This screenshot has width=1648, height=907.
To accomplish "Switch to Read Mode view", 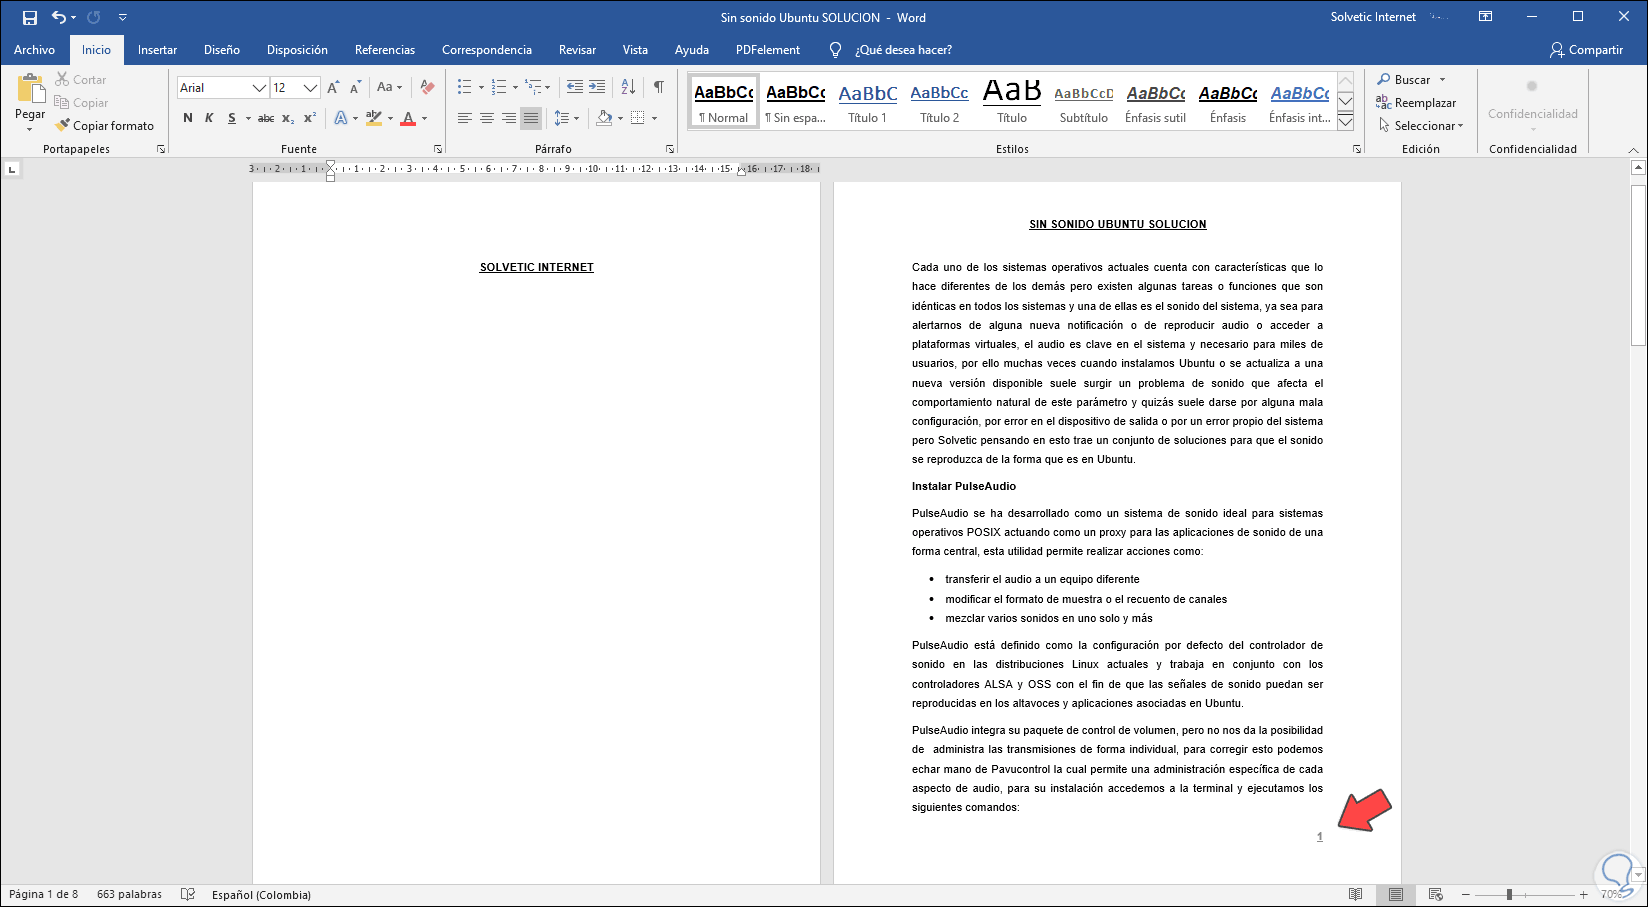I will pyautogui.click(x=1356, y=895).
